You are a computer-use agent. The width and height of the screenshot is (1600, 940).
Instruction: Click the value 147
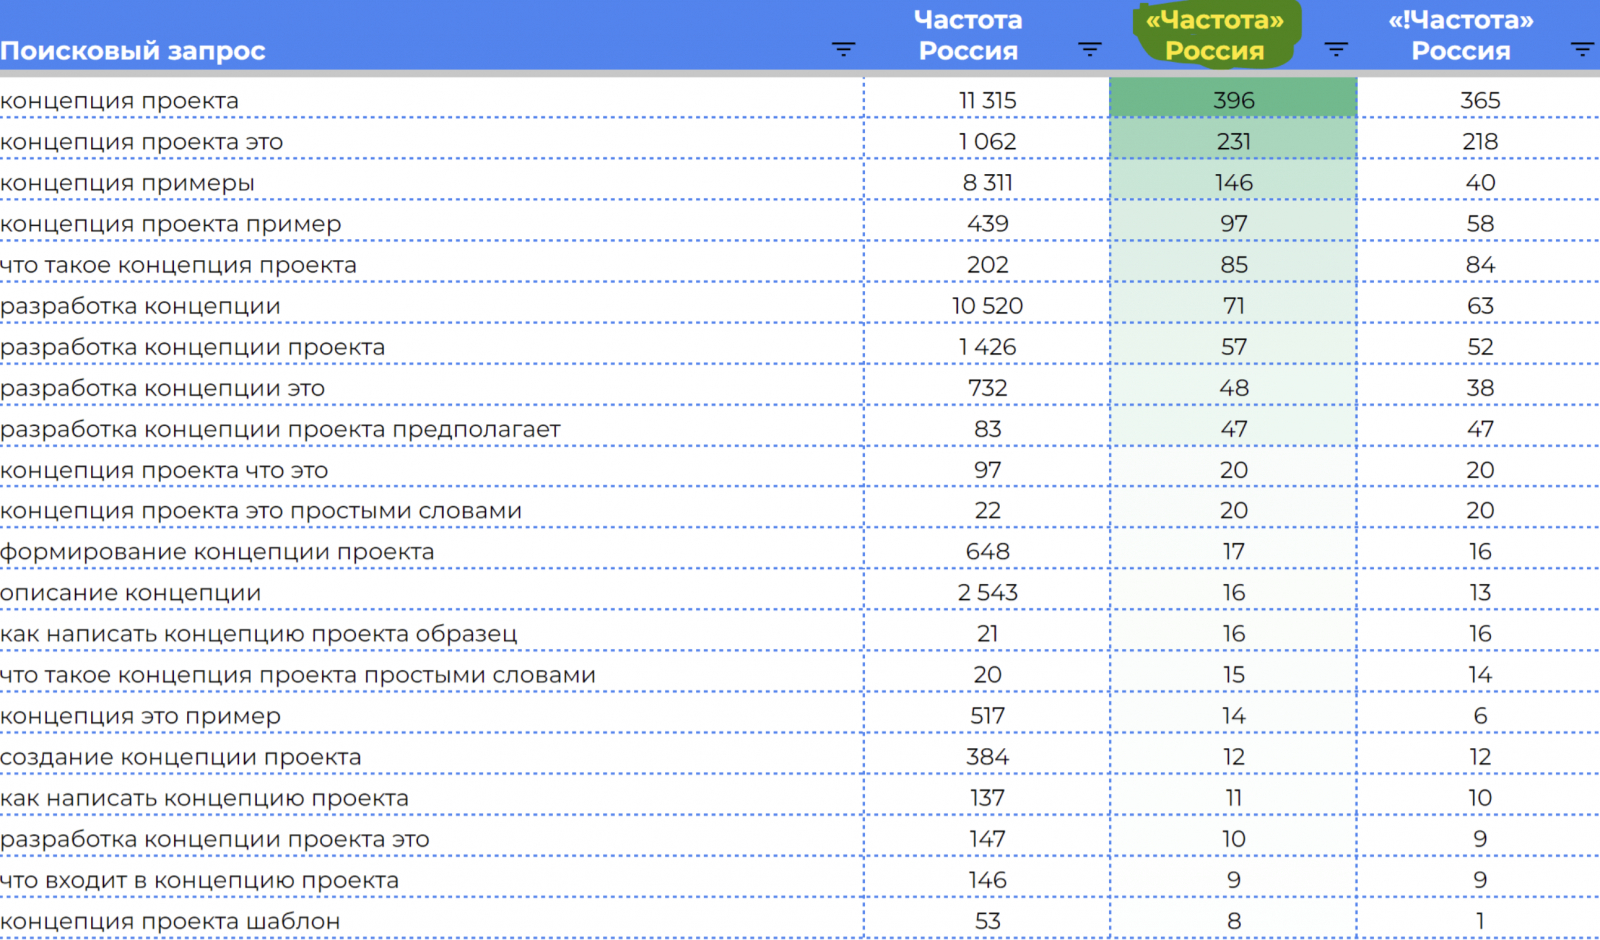point(987,839)
